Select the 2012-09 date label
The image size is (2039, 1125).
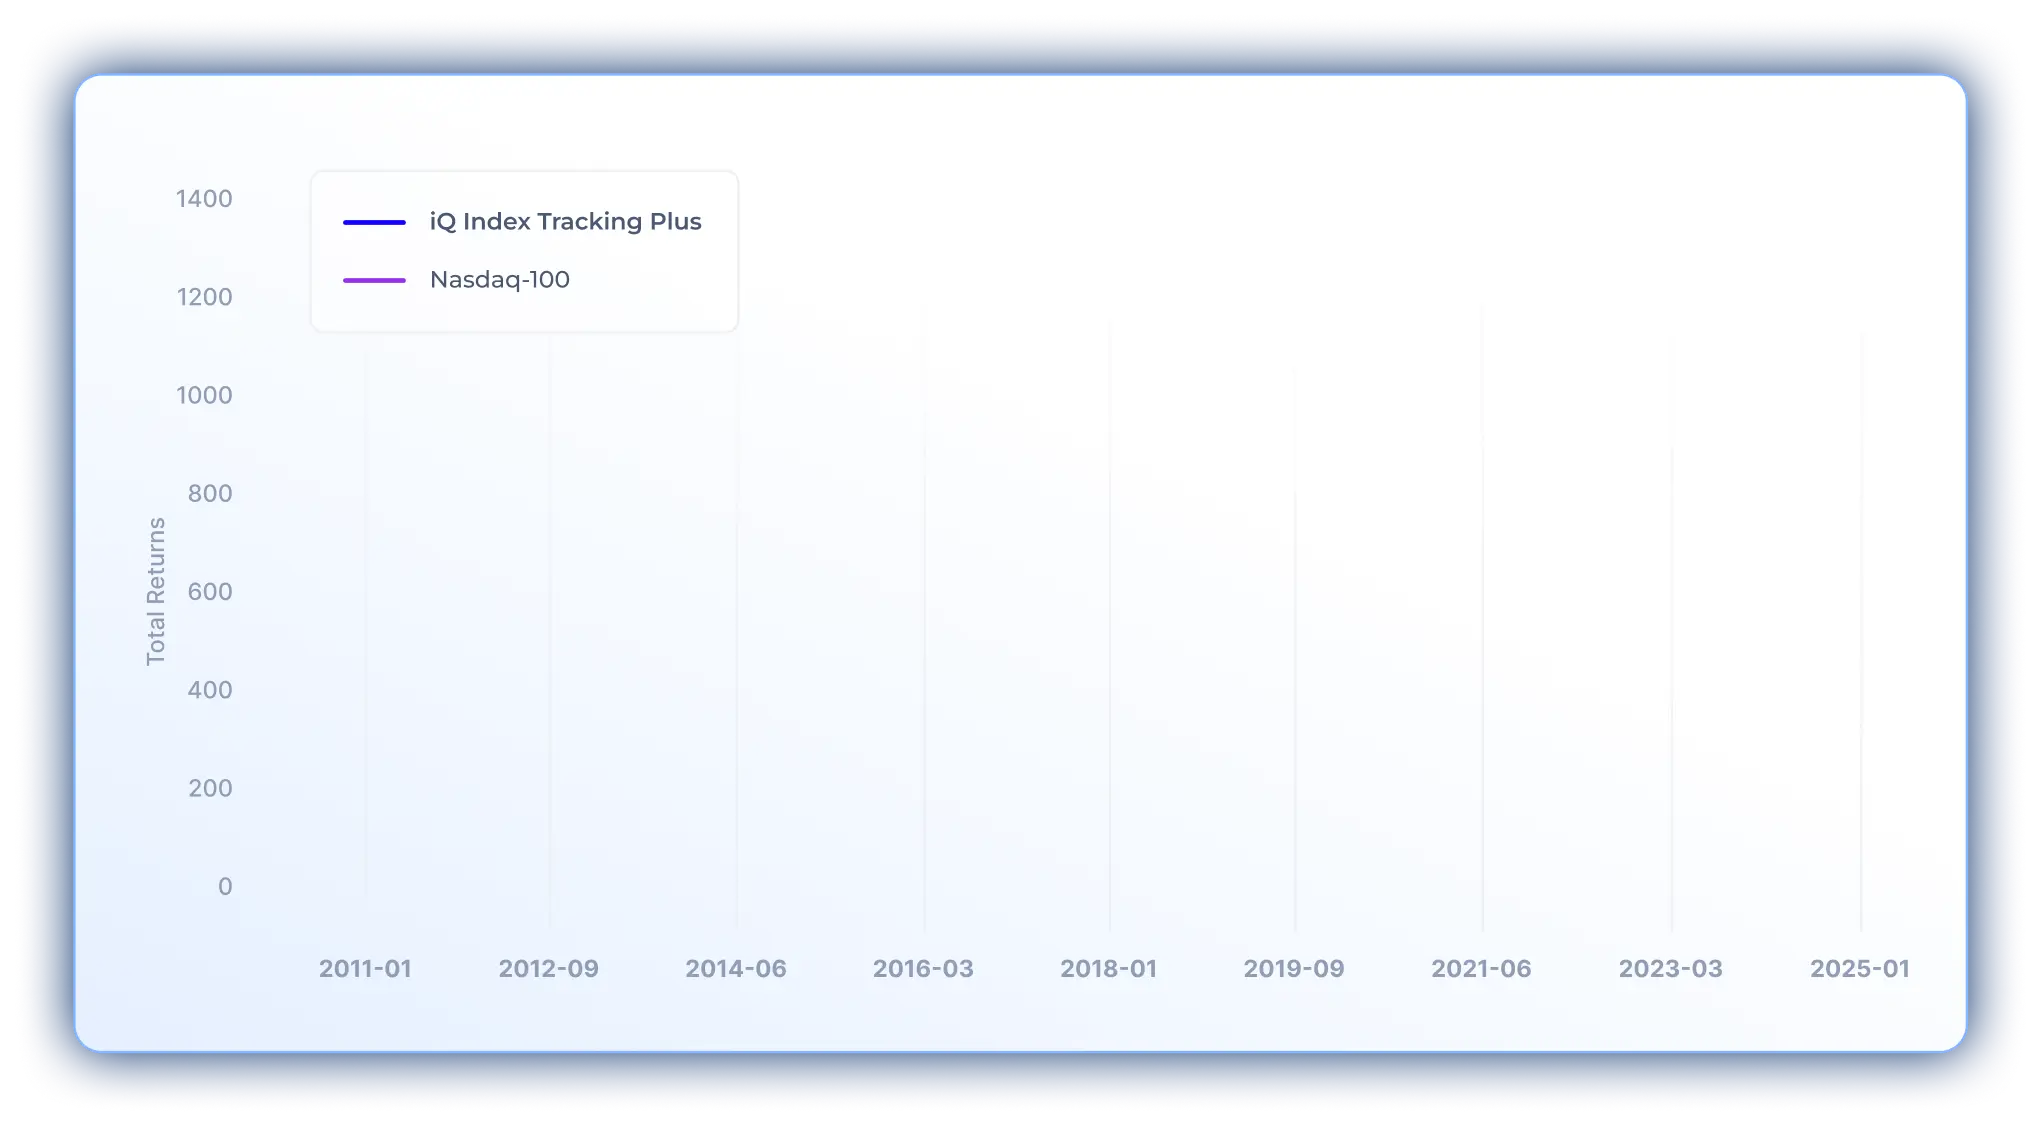coord(548,968)
